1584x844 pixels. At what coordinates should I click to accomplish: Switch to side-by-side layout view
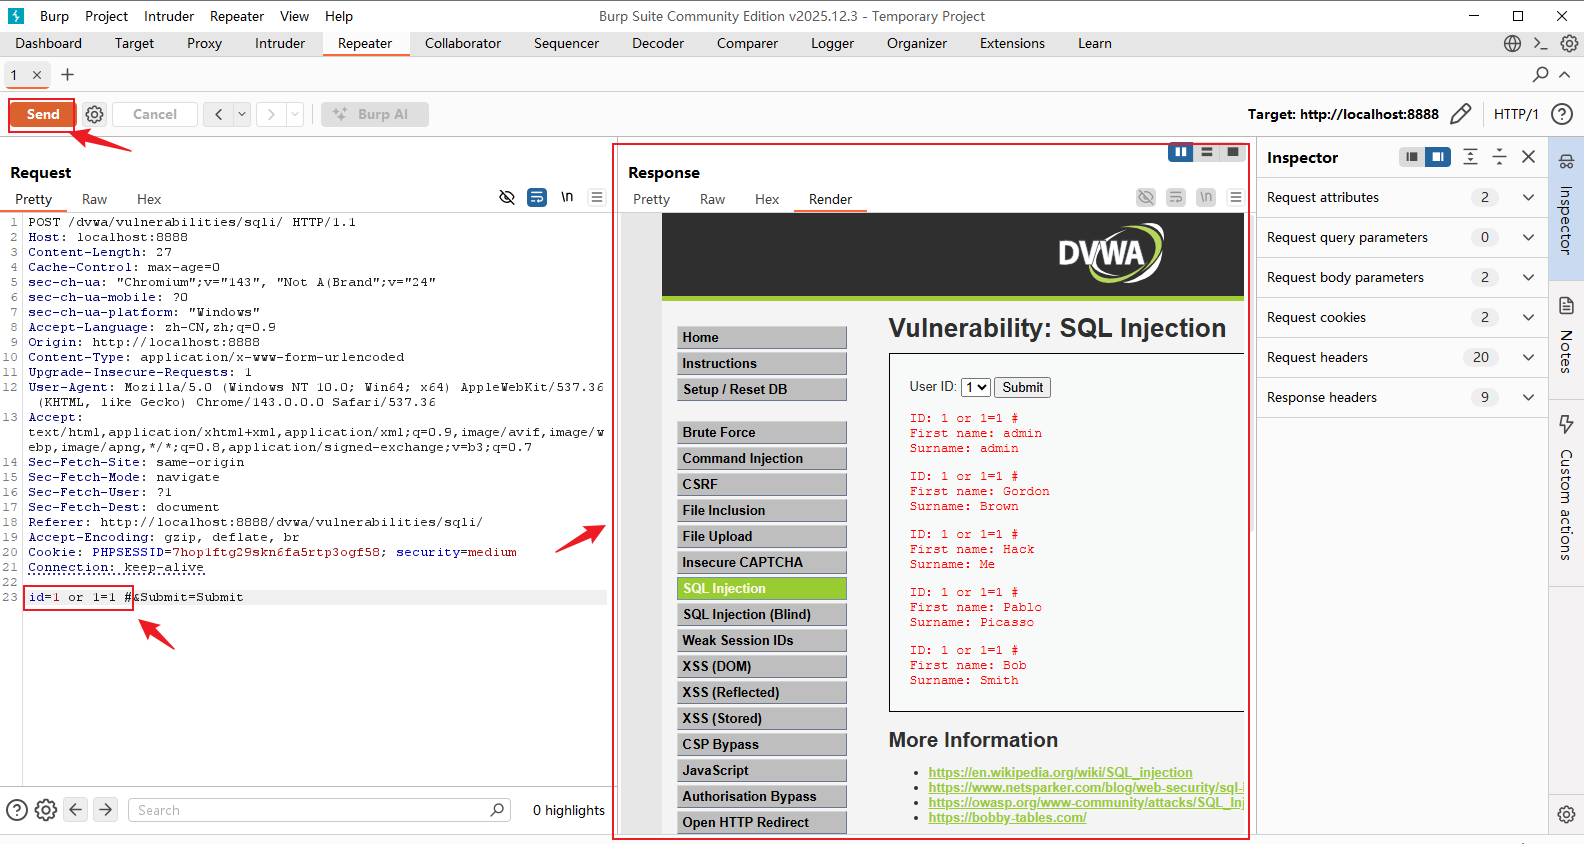coord(1181,152)
